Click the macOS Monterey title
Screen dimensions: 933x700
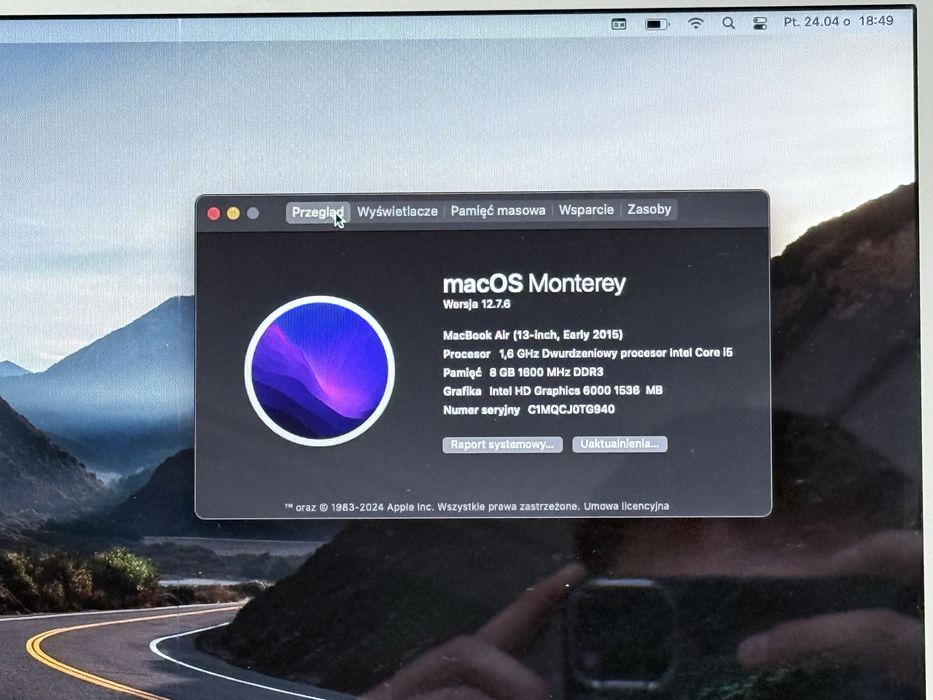click(x=534, y=283)
